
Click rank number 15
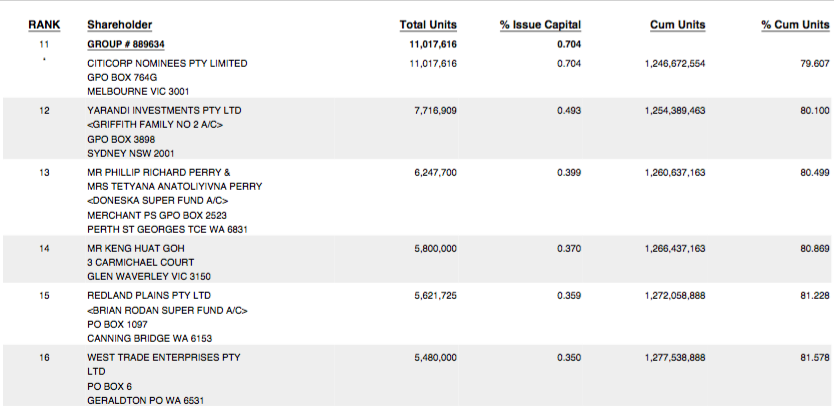click(44, 295)
